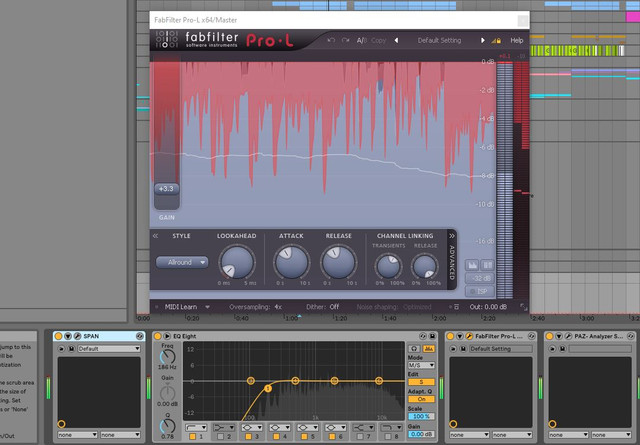Click the Lookahead knob

click(237, 263)
